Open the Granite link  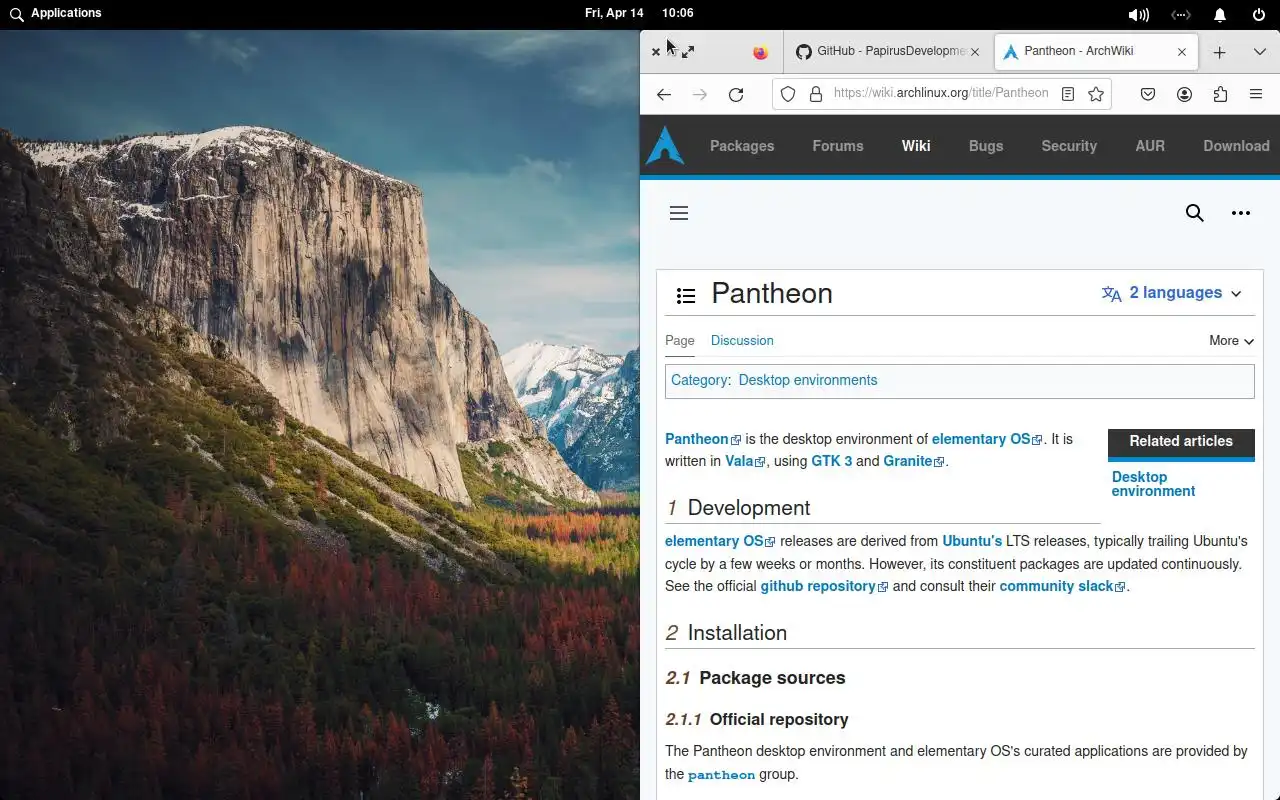click(x=914, y=461)
